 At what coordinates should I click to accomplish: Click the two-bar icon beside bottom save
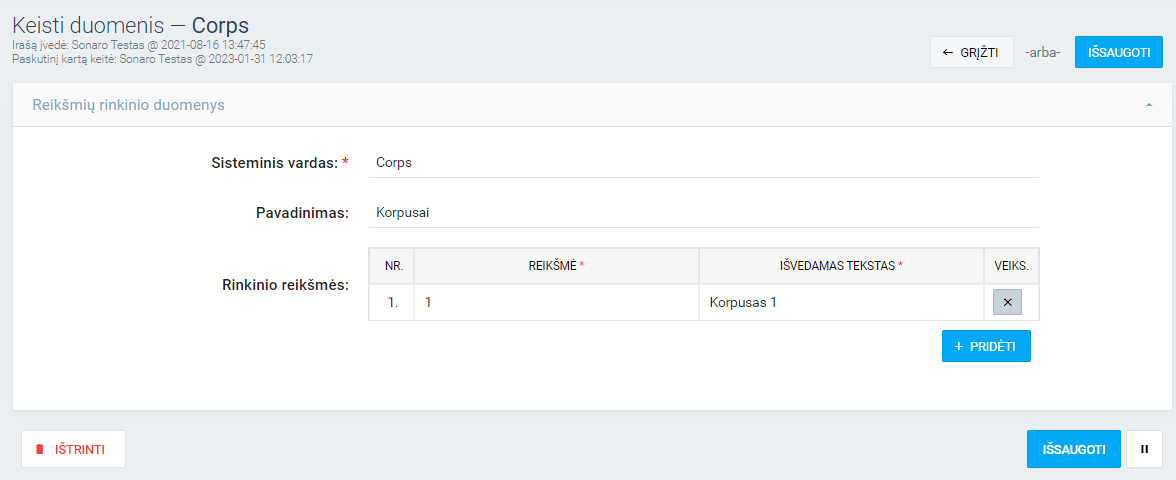[x=1144, y=449]
